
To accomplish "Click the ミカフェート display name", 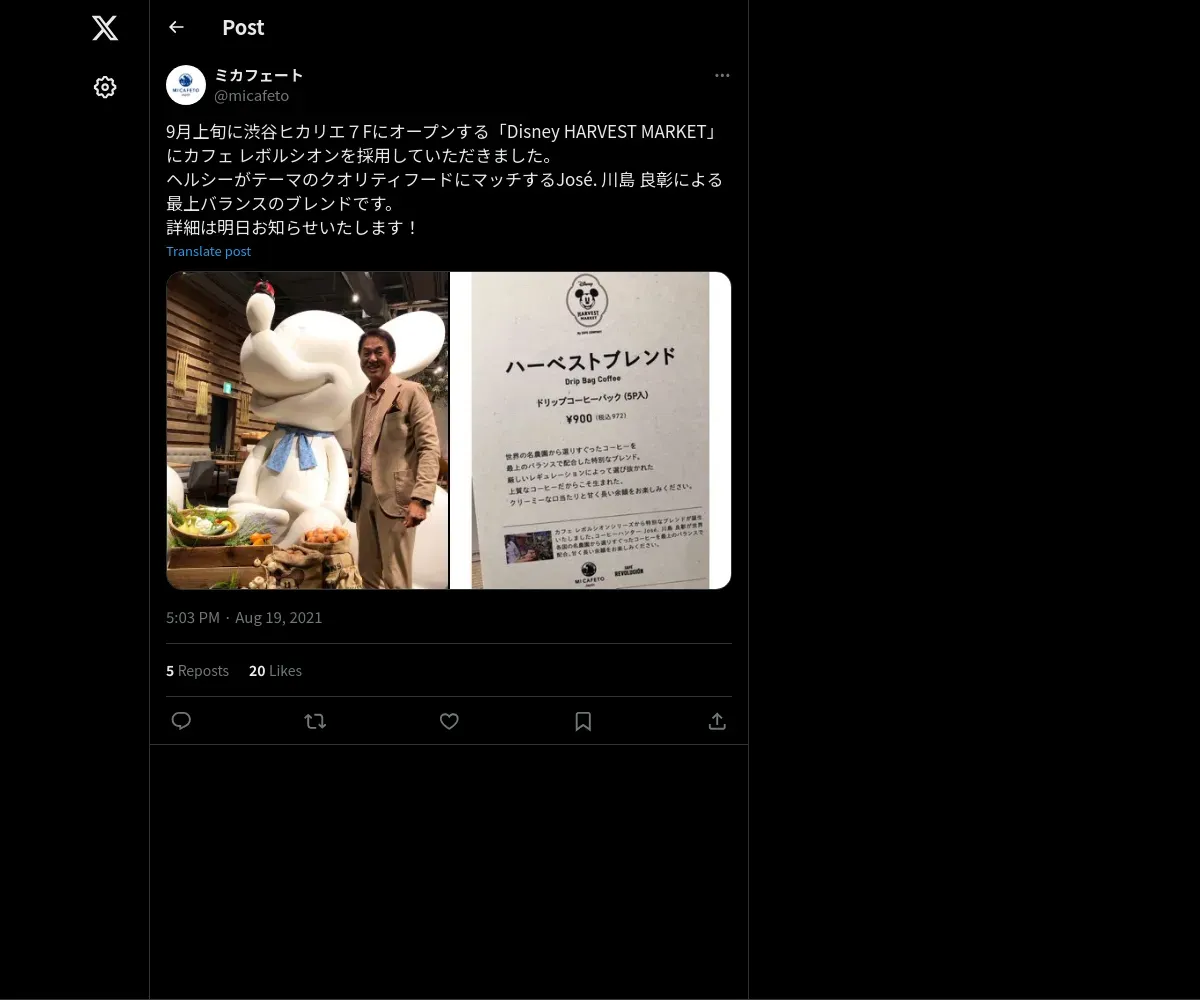I will [259, 75].
